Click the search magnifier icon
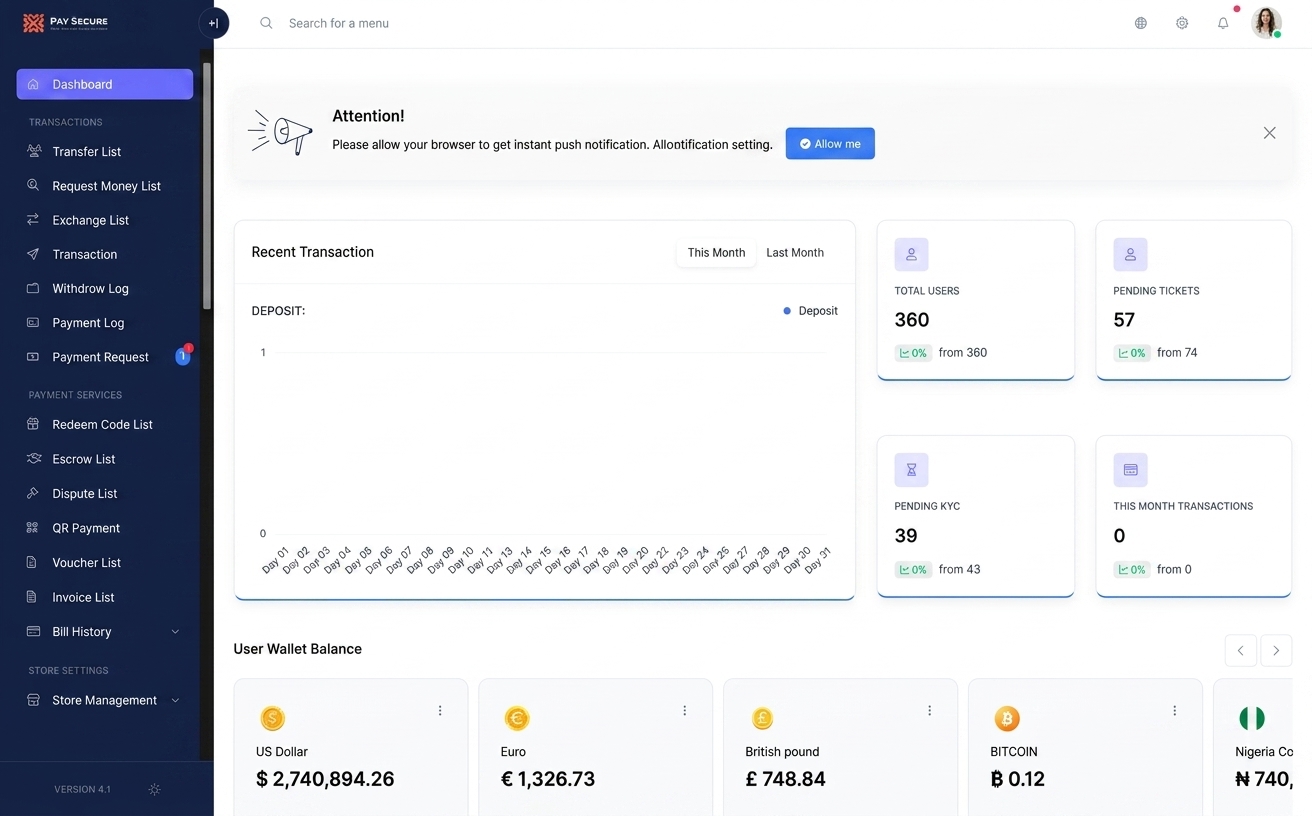 point(266,23)
